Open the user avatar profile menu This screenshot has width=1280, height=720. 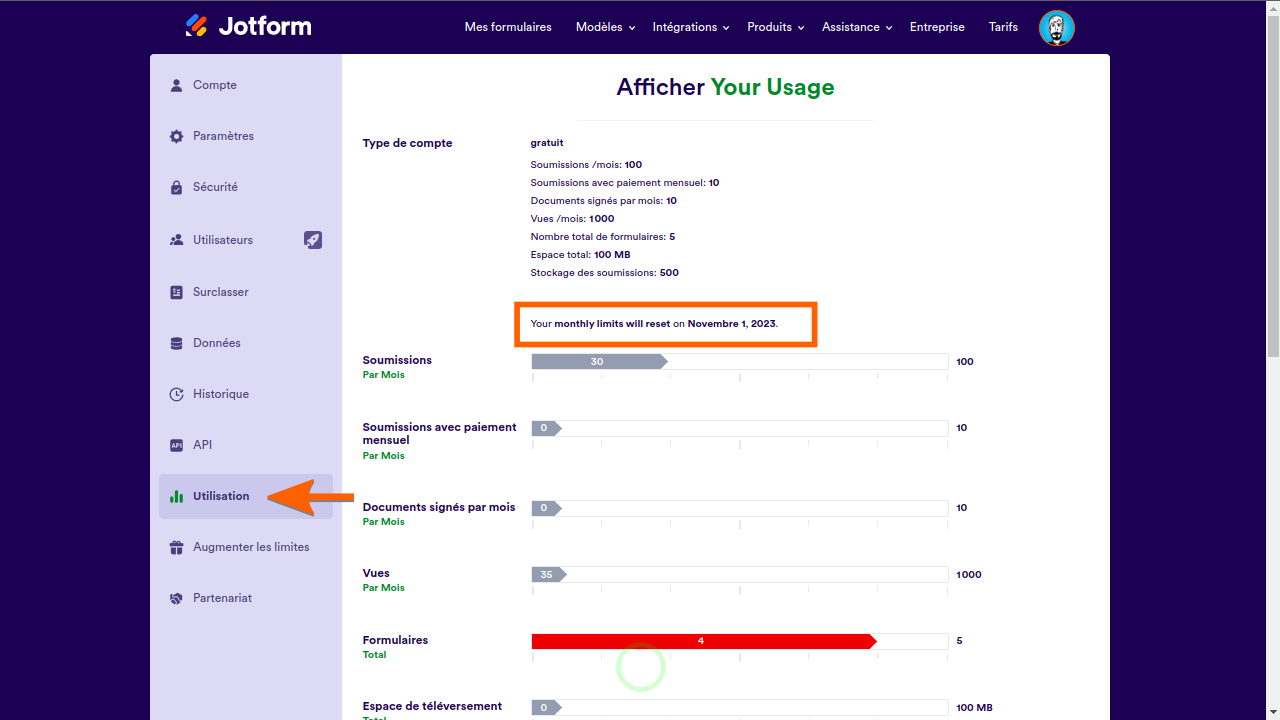[x=1056, y=28]
